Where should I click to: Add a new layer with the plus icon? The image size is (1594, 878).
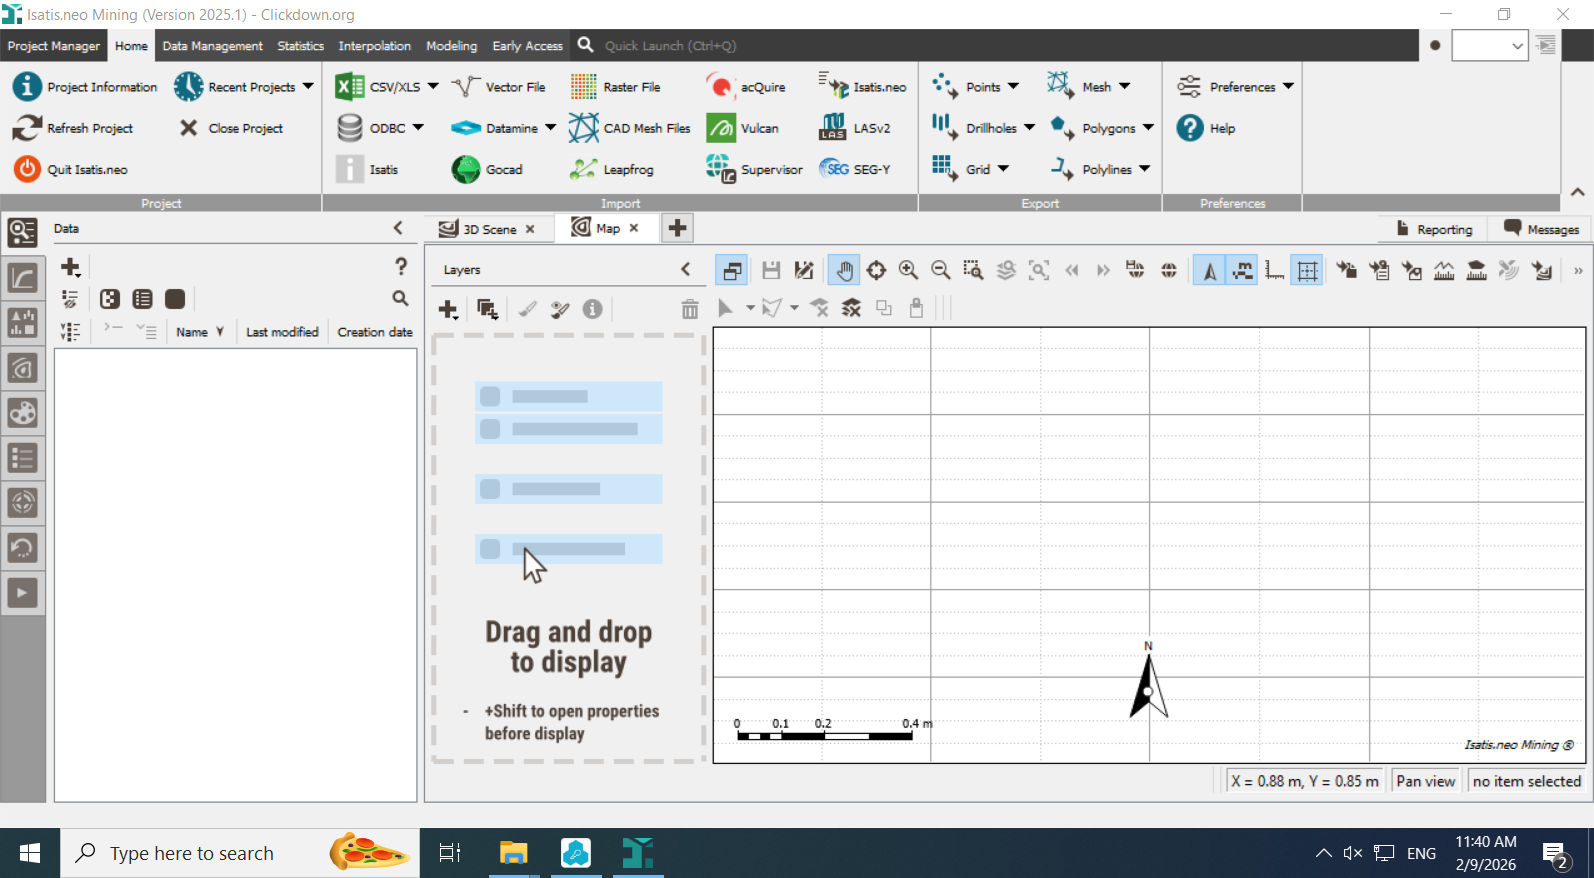pyautogui.click(x=448, y=309)
